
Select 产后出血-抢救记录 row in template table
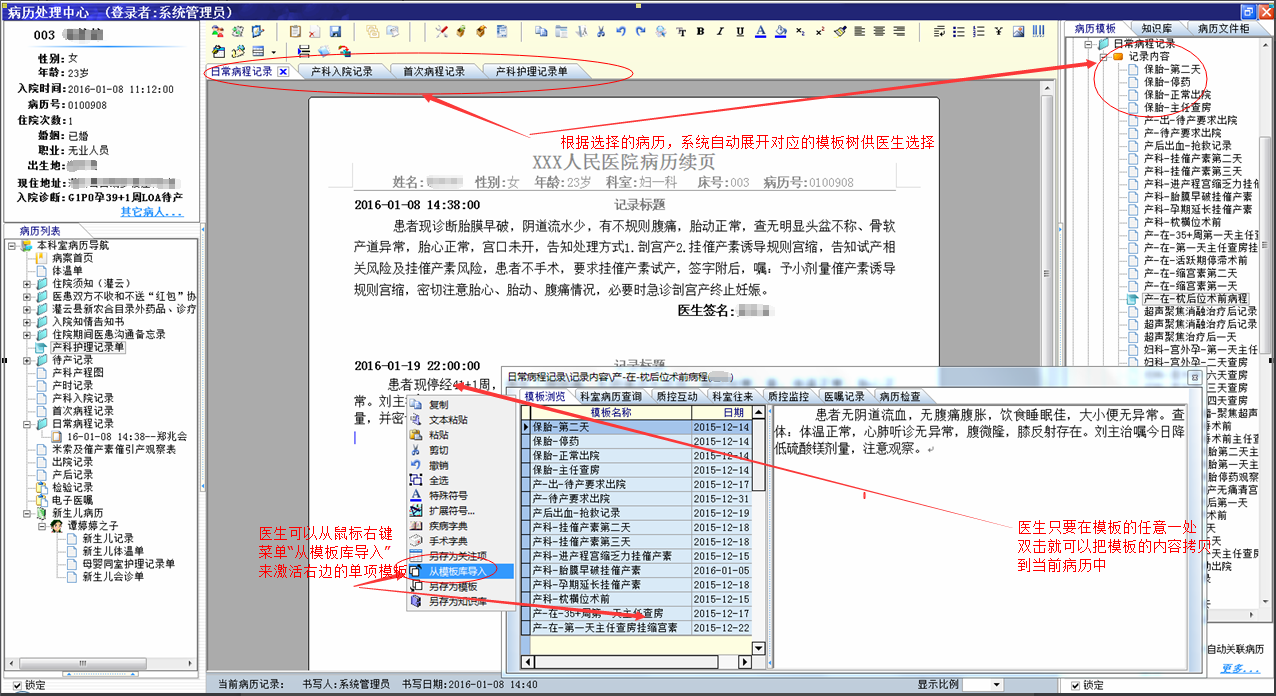(634, 513)
